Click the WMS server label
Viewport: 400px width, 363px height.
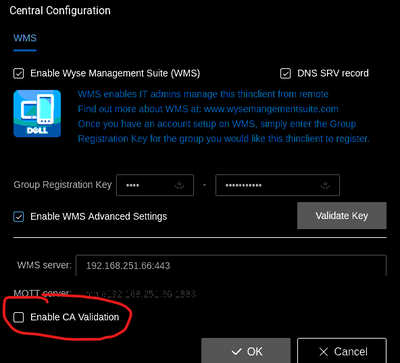(x=44, y=265)
